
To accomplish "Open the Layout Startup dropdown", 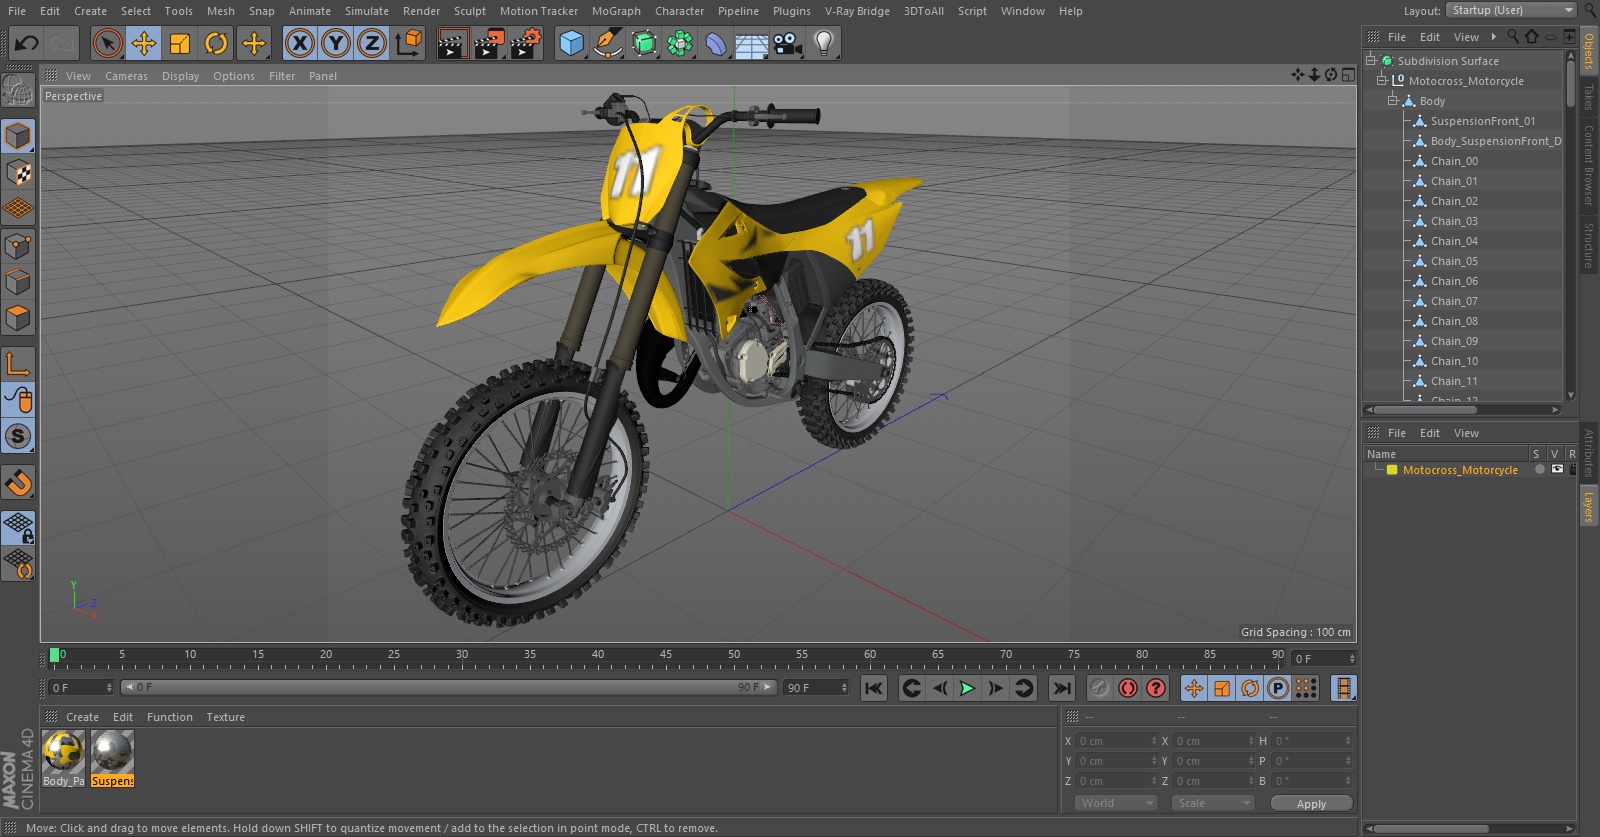I will (1511, 10).
